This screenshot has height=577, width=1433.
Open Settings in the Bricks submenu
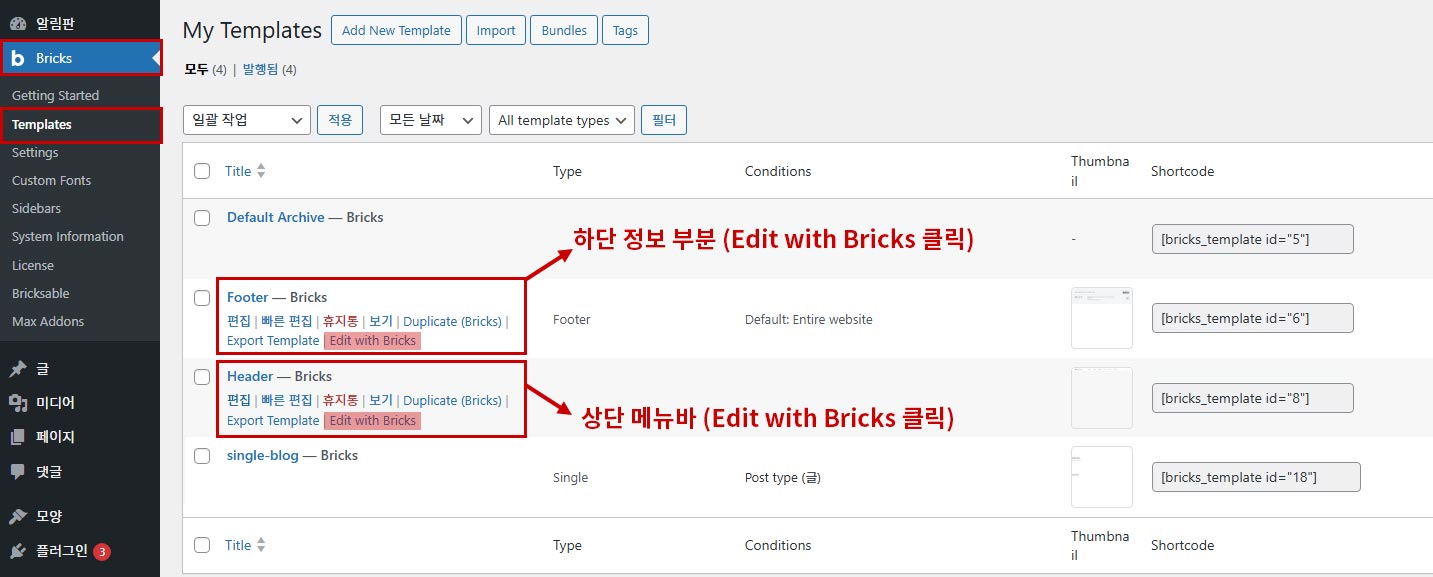[x=35, y=153]
